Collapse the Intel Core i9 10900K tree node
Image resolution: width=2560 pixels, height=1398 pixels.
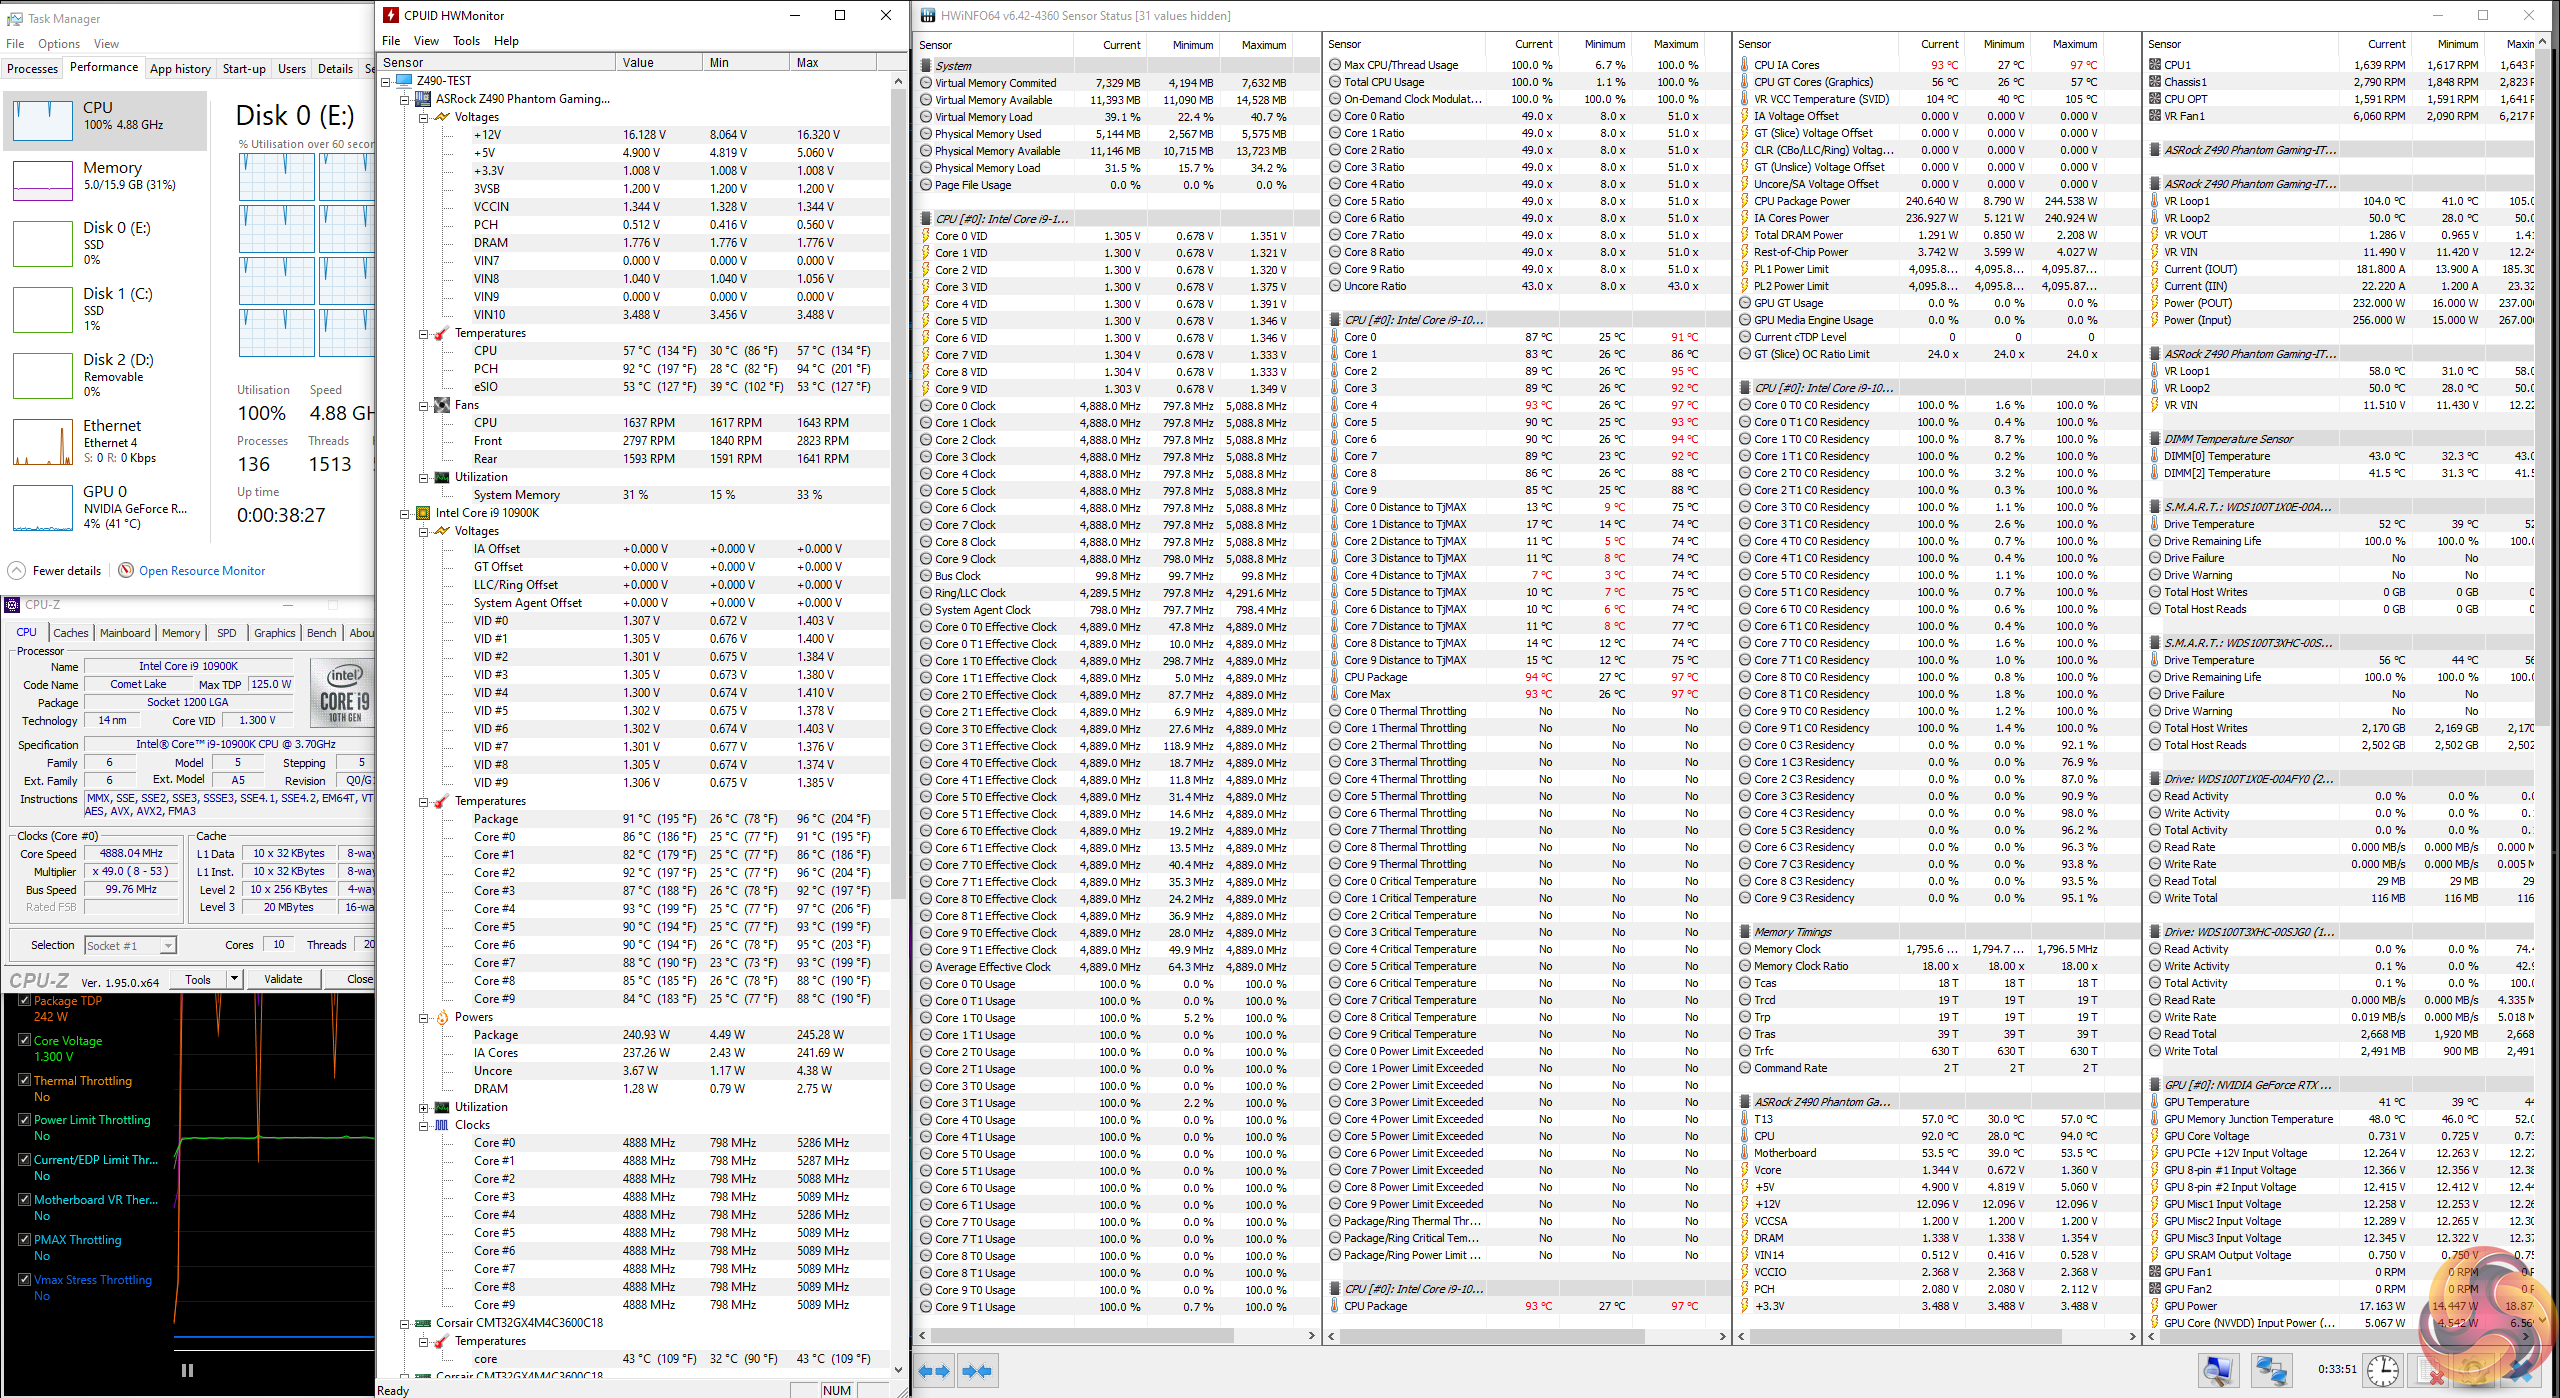pos(405,514)
